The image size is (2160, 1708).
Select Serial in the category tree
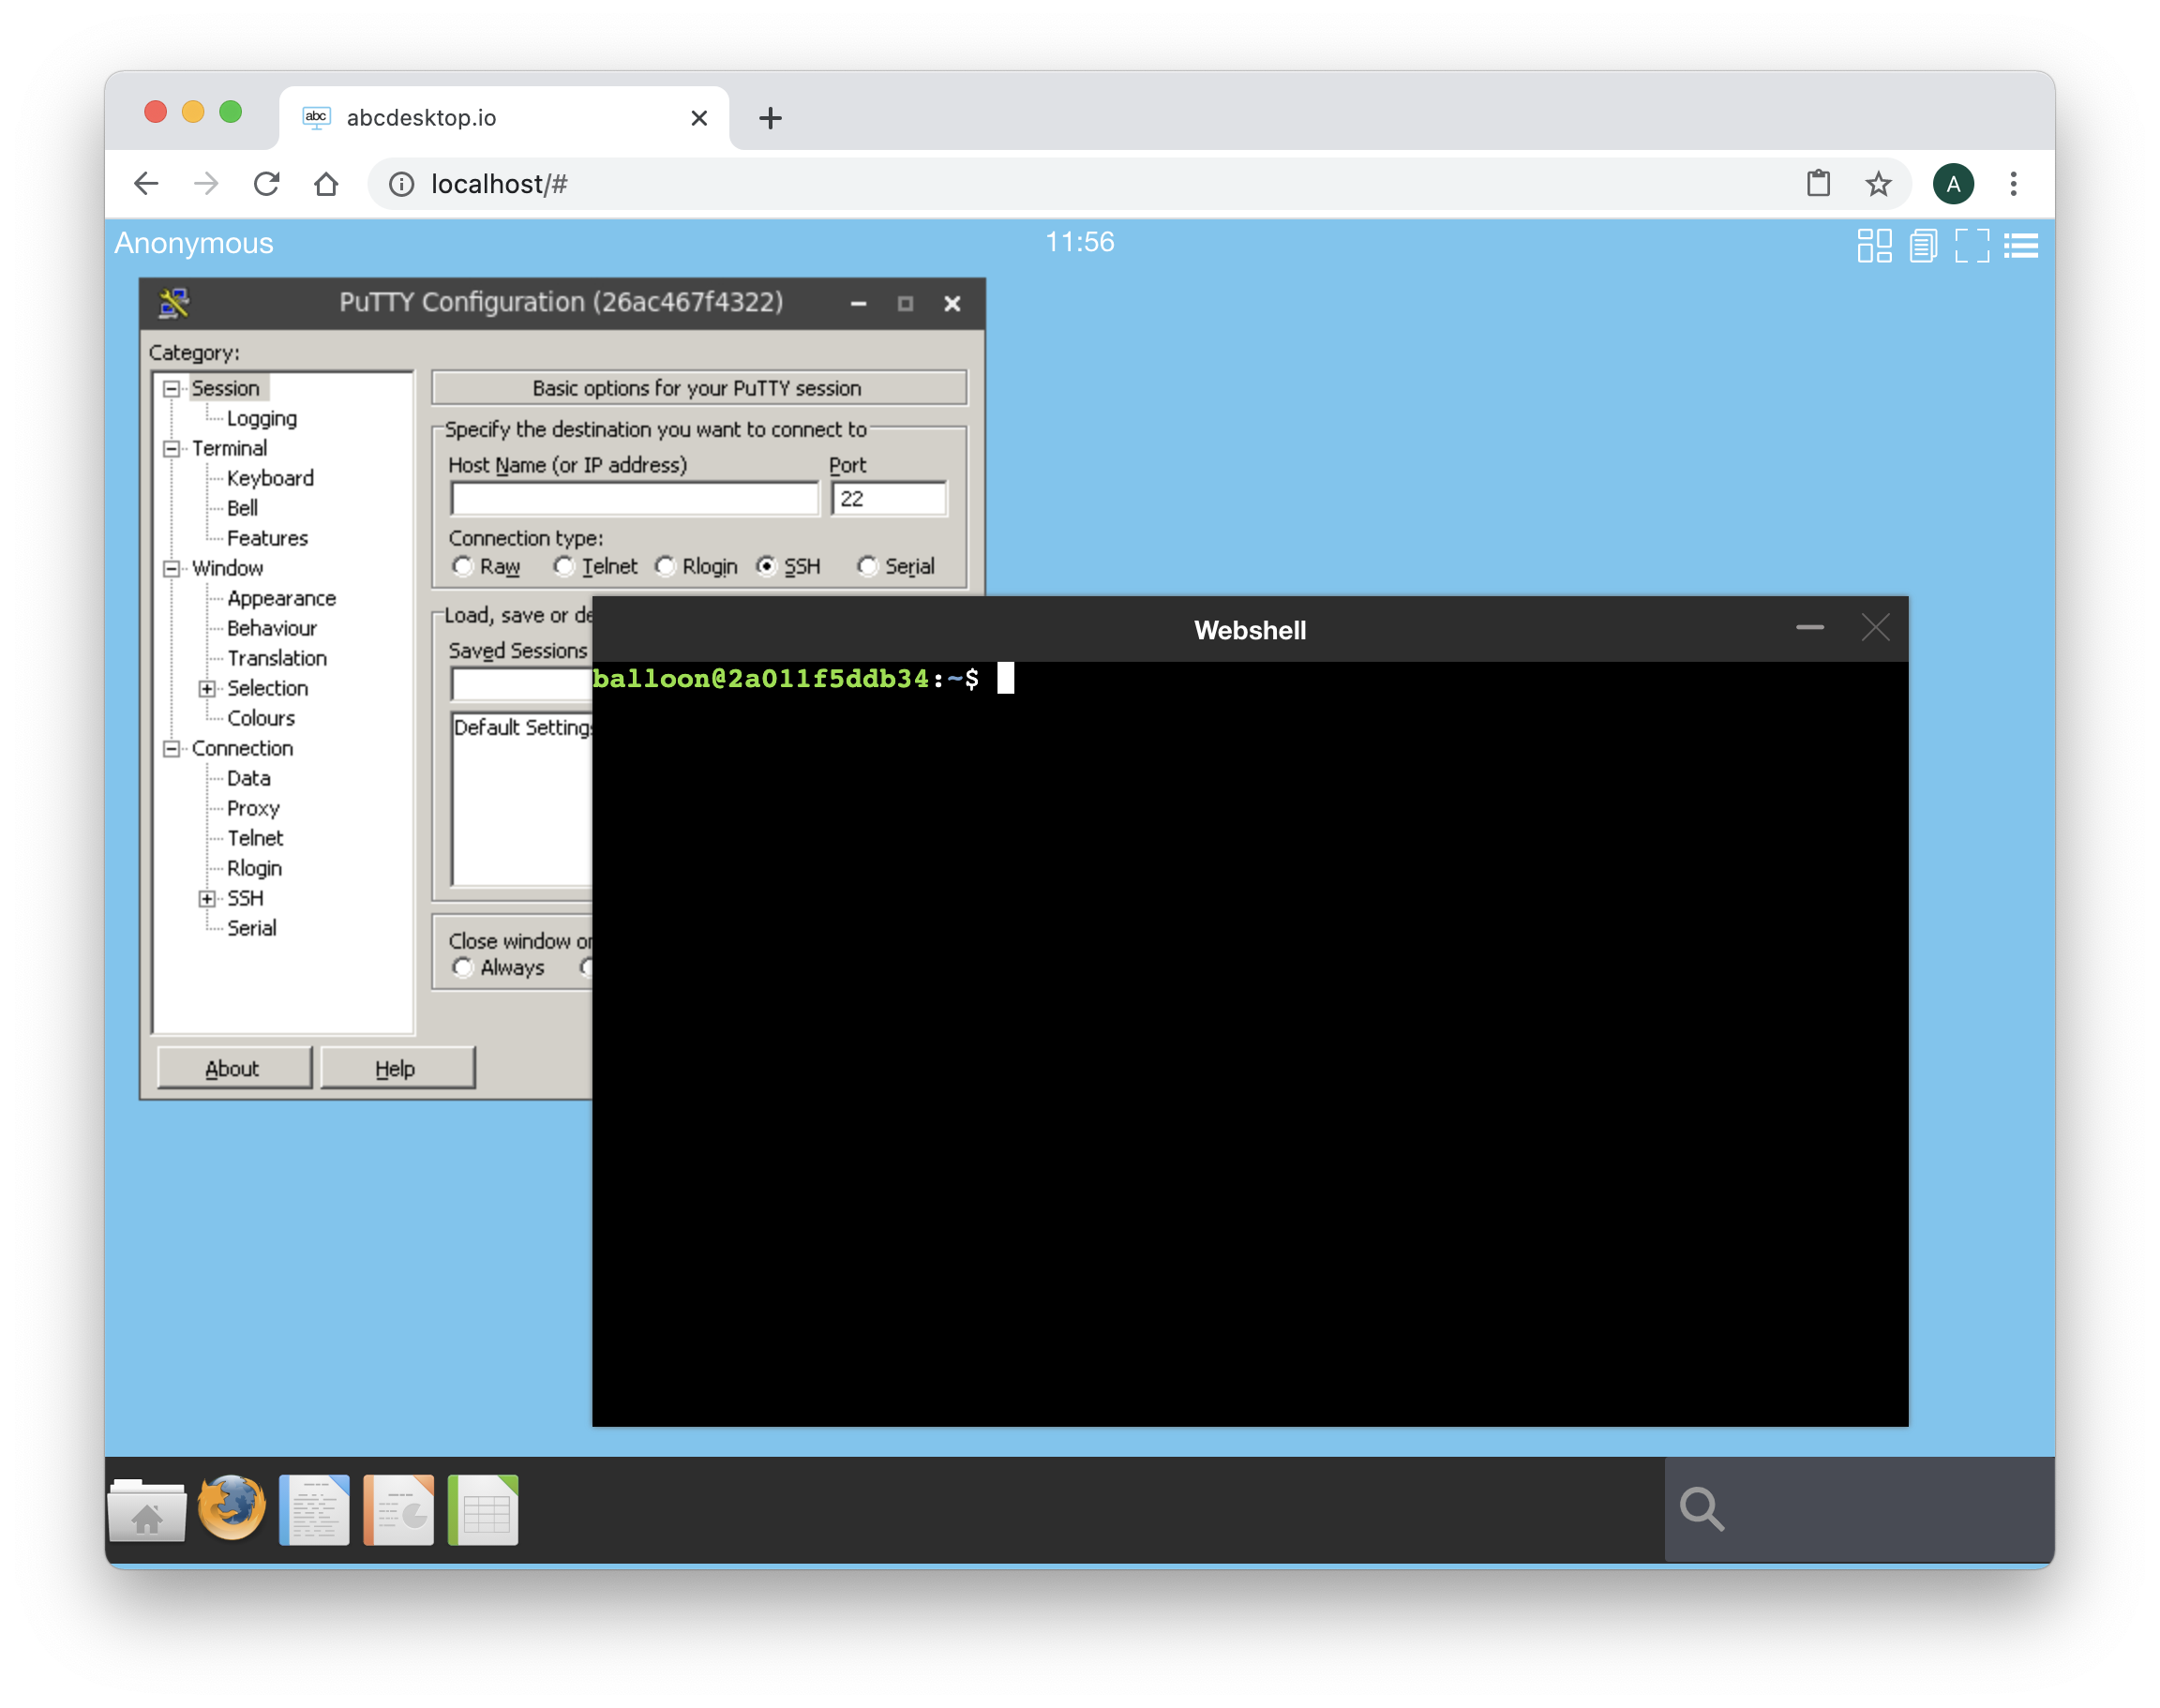tap(252, 928)
